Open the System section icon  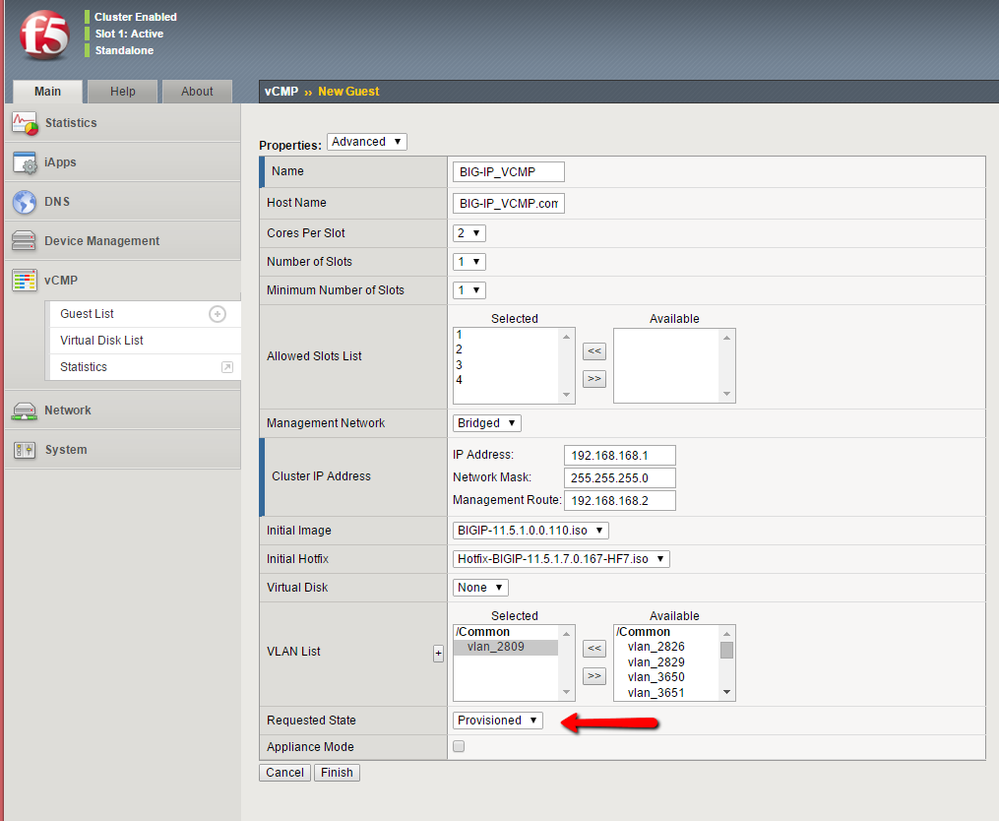tap(25, 450)
